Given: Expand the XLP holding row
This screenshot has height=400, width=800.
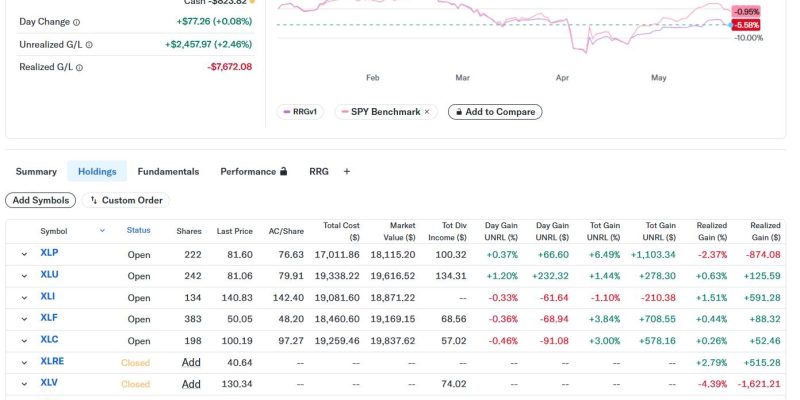Looking at the screenshot, I should point(24,254).
